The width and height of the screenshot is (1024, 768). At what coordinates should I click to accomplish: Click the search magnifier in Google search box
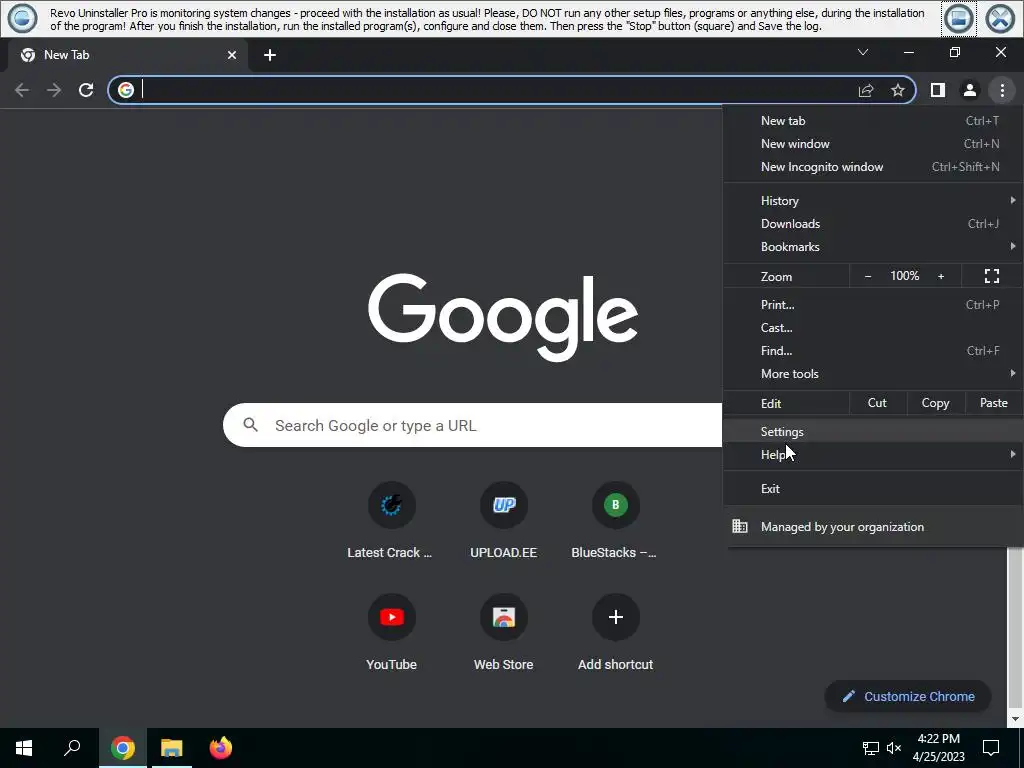(250, 425)
